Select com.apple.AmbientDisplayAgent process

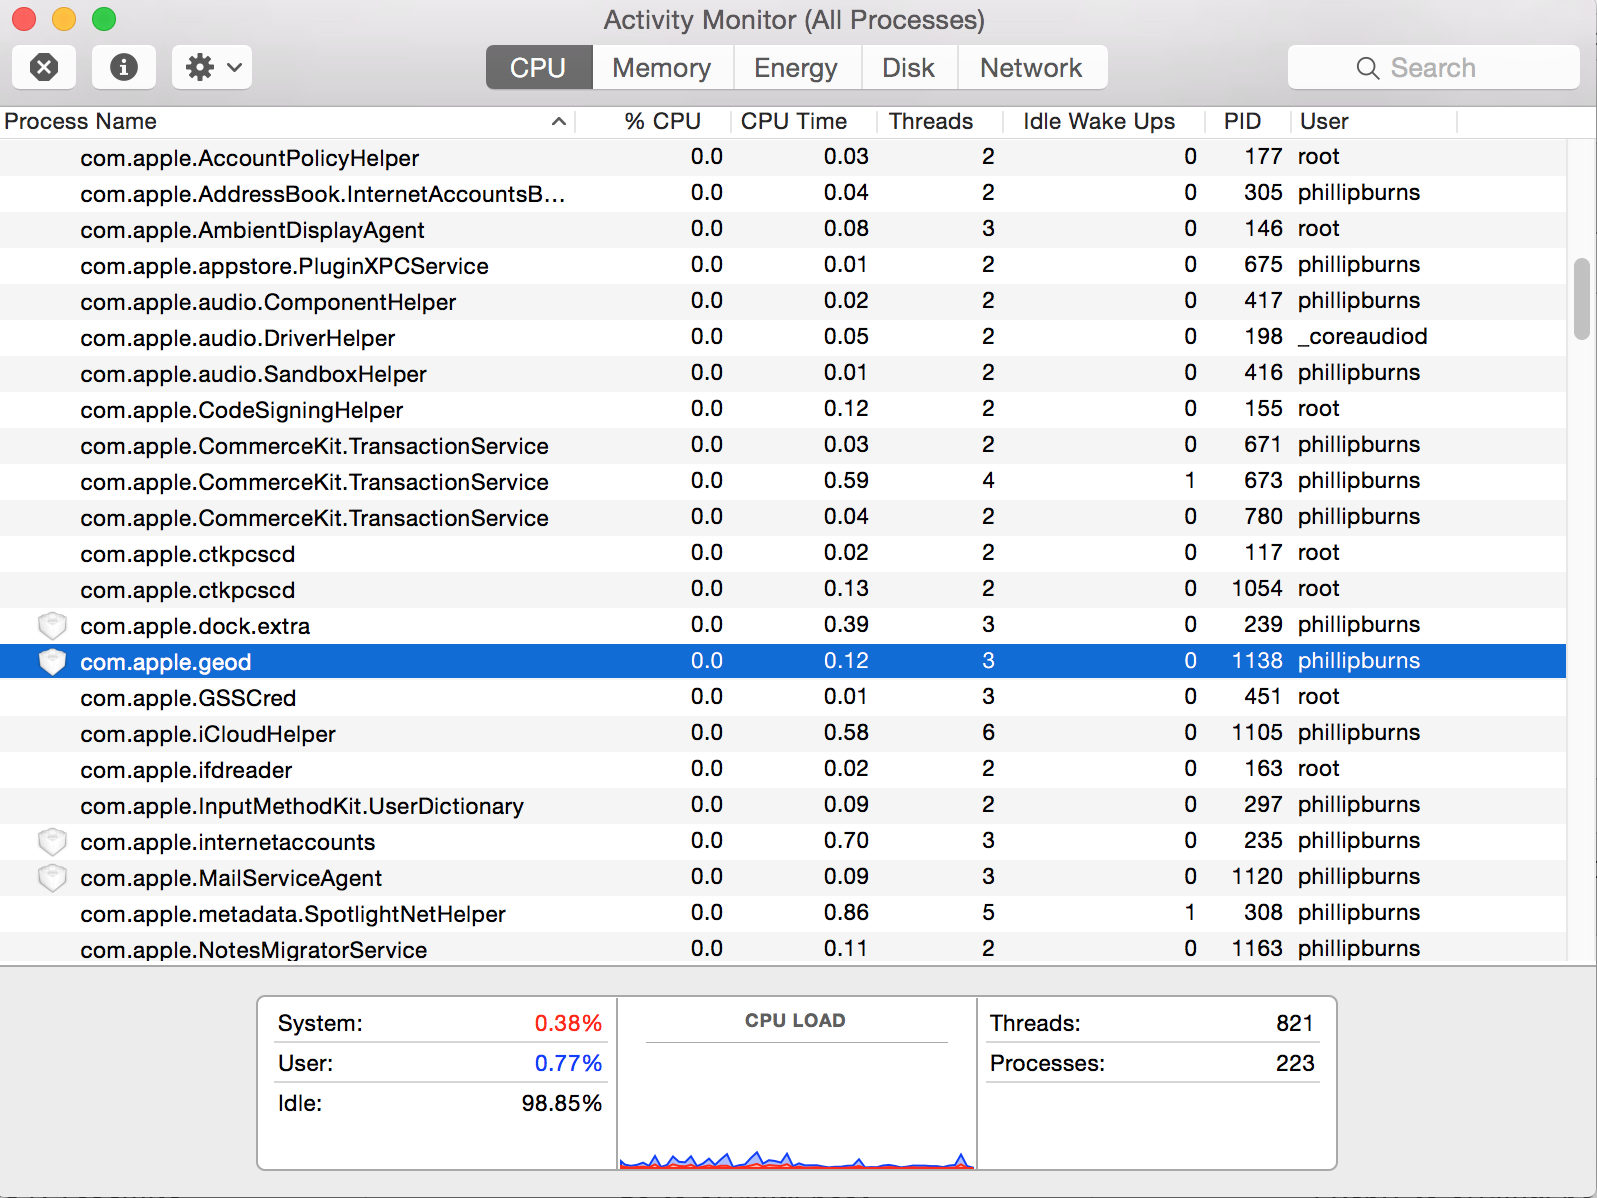(783, 230)
